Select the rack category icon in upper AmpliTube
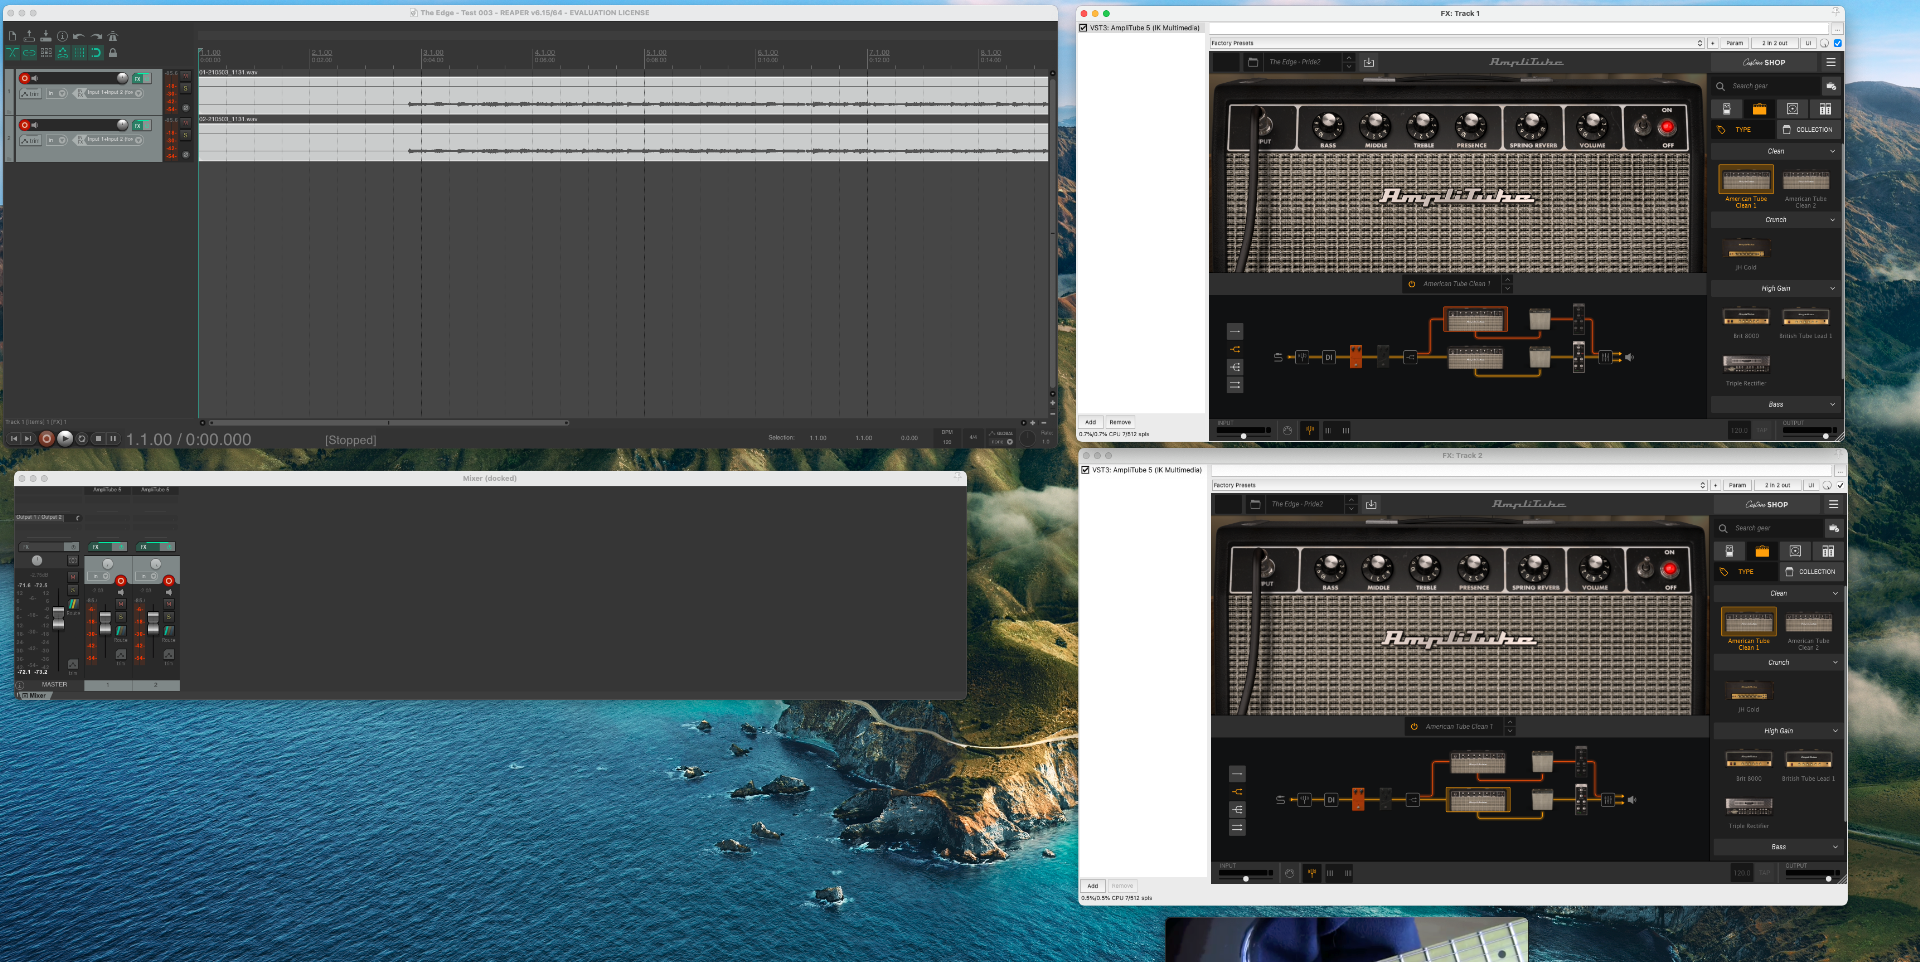1920x962 pixels. [1825, 109]
